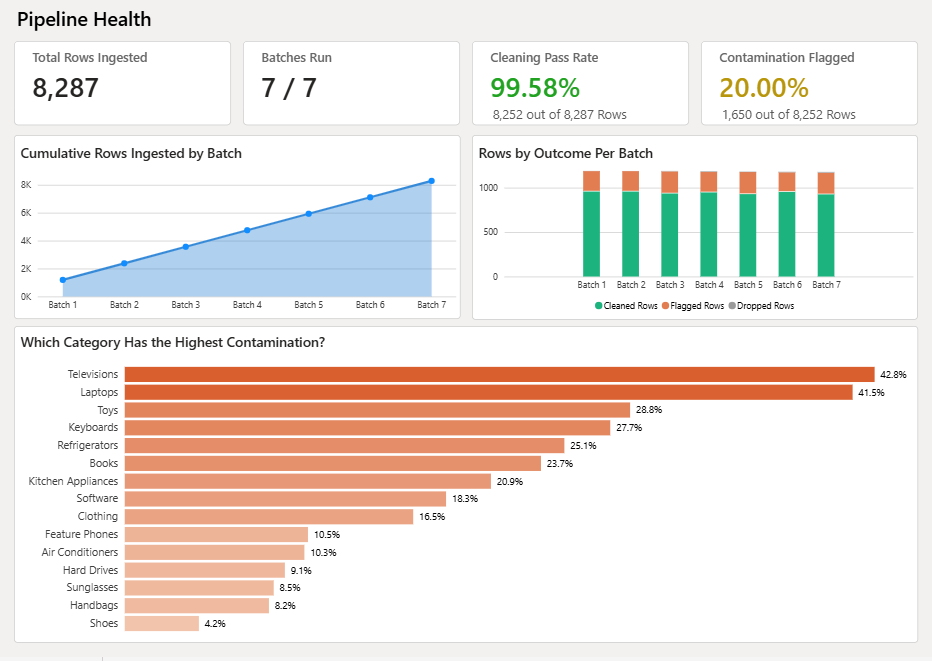Select the Refrigerators bar at 25.1%
Screen dimensions: 932x661
(x=344, y=445)
